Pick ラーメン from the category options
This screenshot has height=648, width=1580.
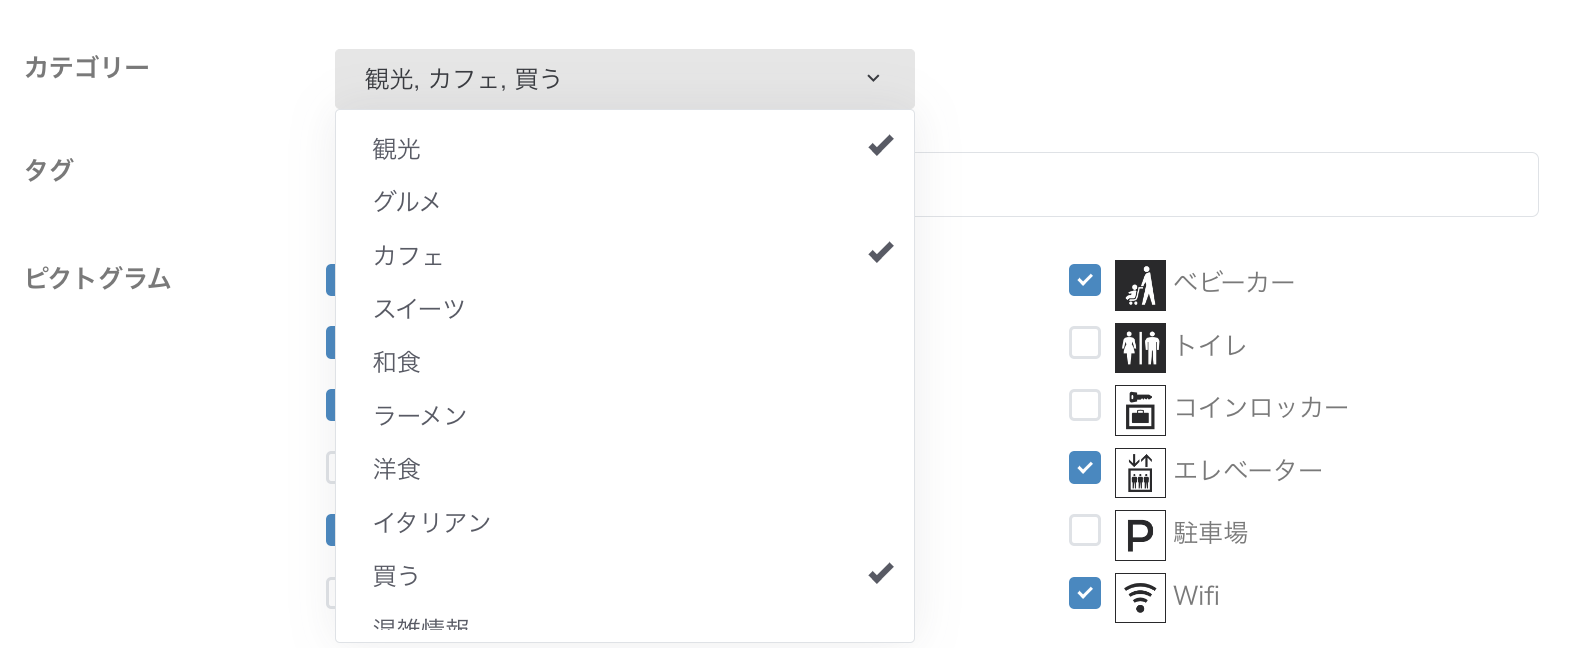pyautogui.click(x=625, y=415)
